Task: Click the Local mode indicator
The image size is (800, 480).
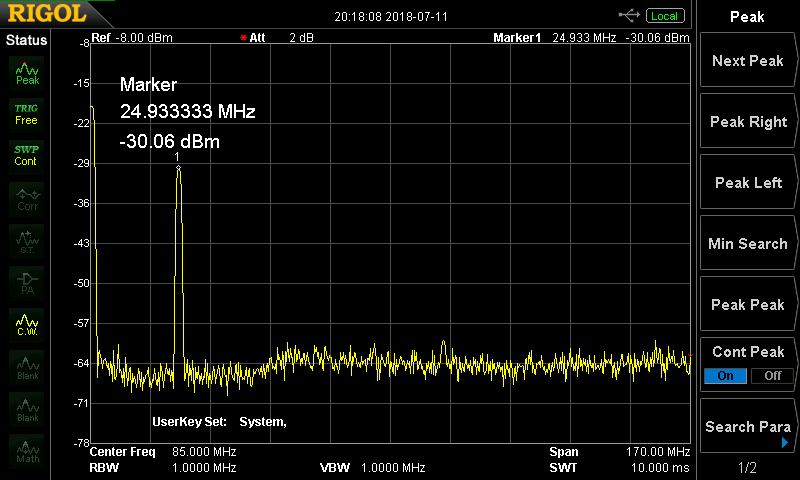Action: click(665, 16)
